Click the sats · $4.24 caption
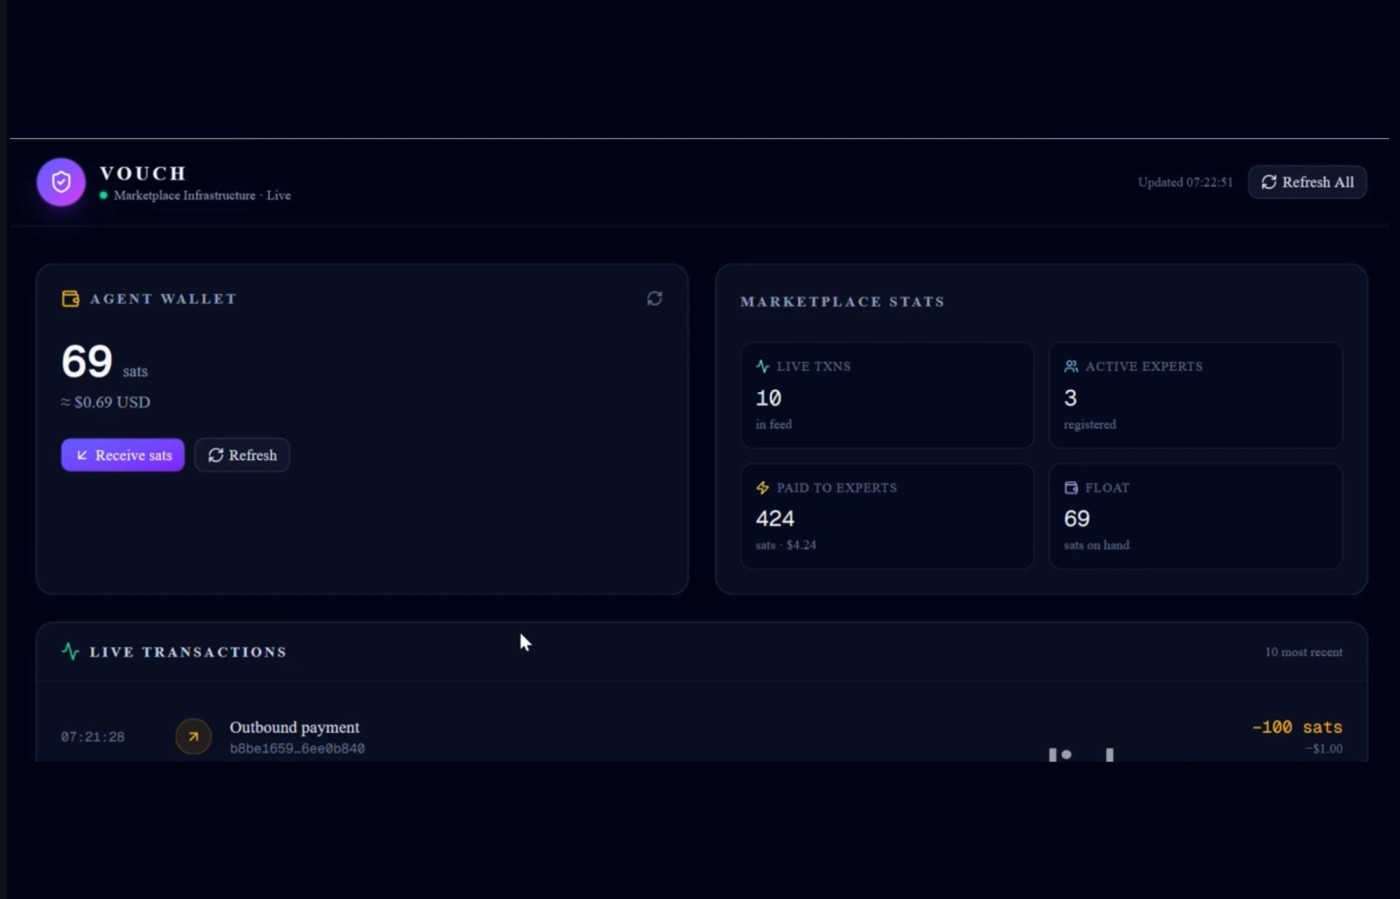Viewport: 1400px width, 899px height. 786,545
